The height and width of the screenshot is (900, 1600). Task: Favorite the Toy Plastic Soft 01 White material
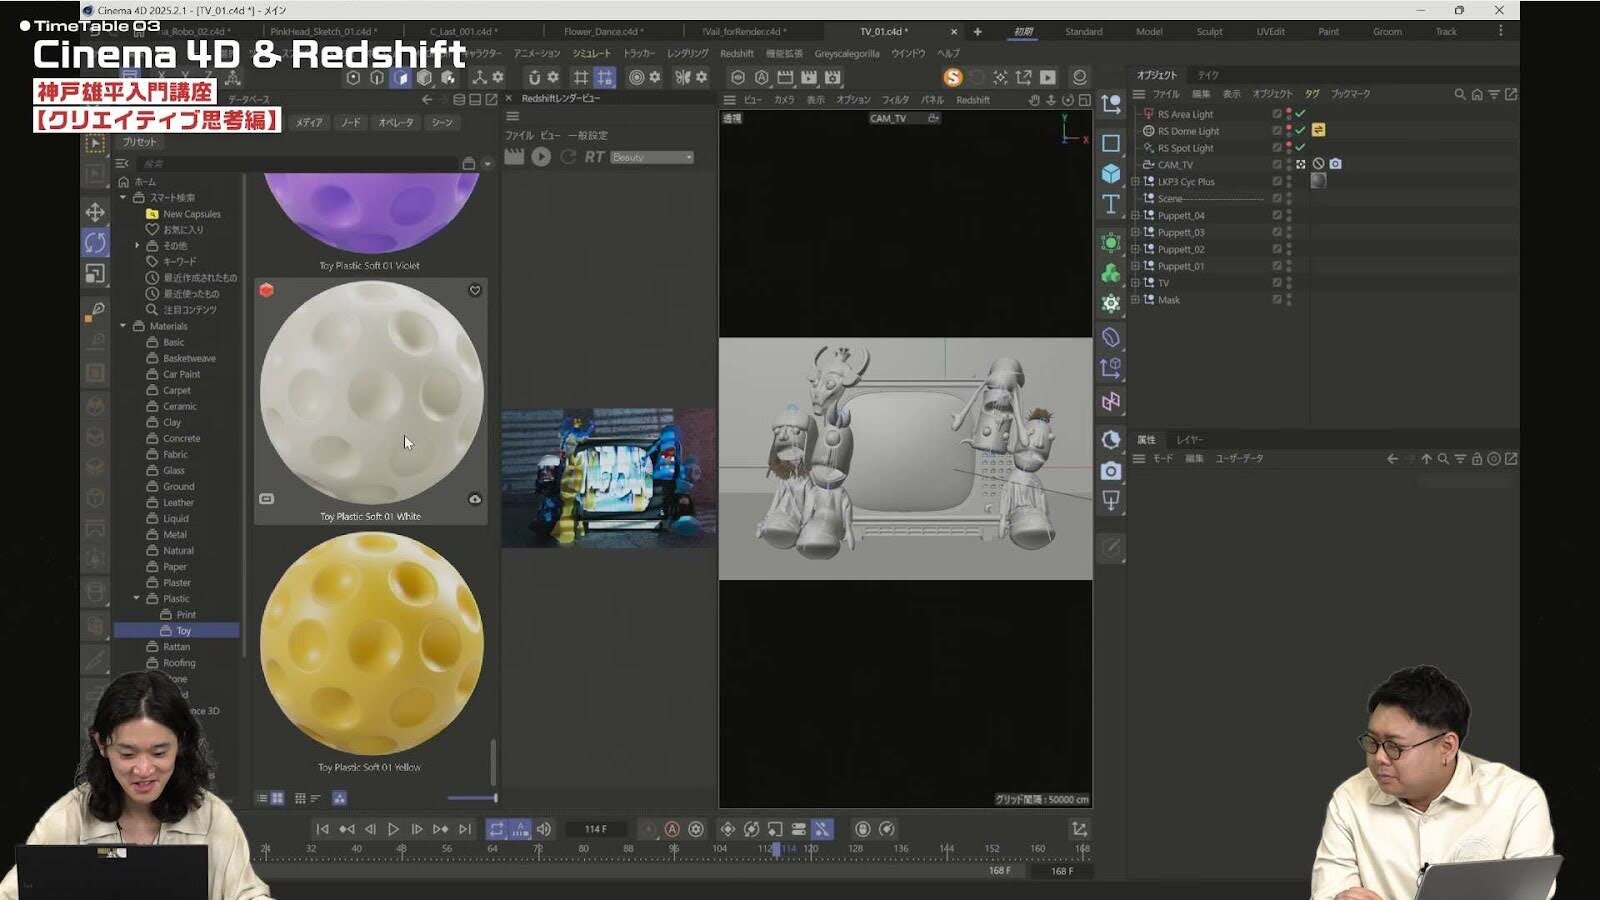[x=475, y=290]
